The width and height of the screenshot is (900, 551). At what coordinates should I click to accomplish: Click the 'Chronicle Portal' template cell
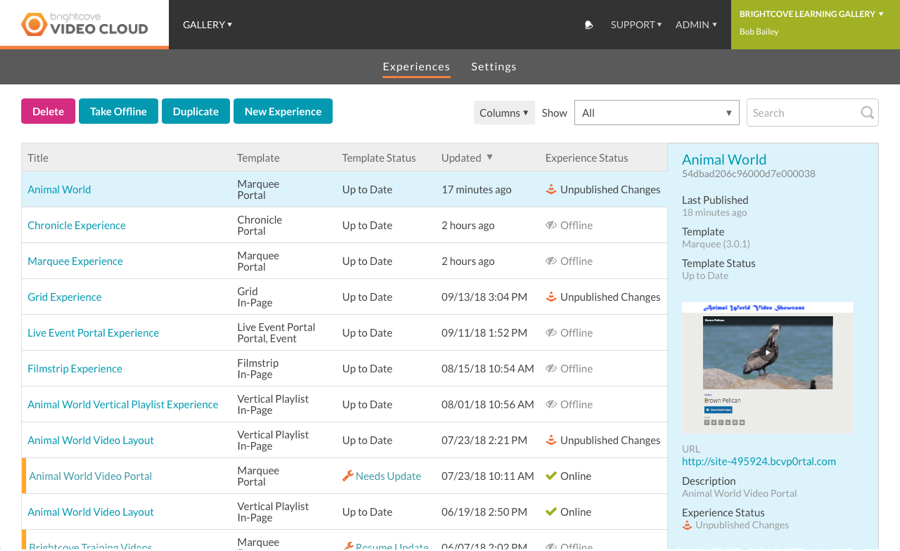click(259, 225)
